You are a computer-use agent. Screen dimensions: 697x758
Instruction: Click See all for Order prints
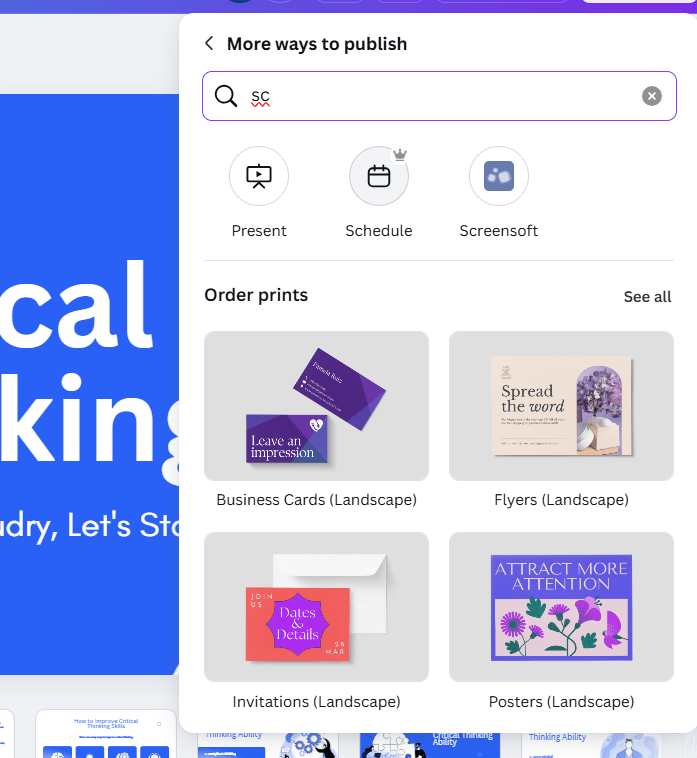coord(647,296)
